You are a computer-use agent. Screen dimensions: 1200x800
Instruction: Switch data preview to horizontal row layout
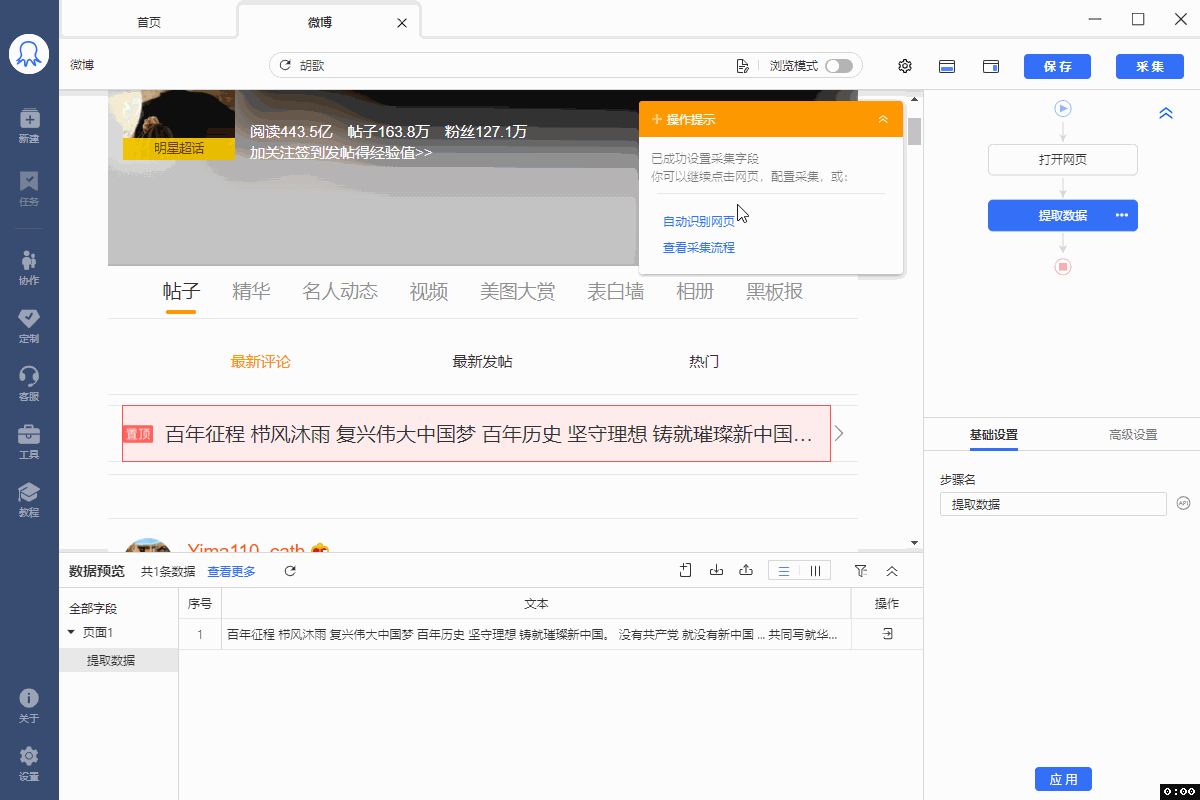point(784,571)
